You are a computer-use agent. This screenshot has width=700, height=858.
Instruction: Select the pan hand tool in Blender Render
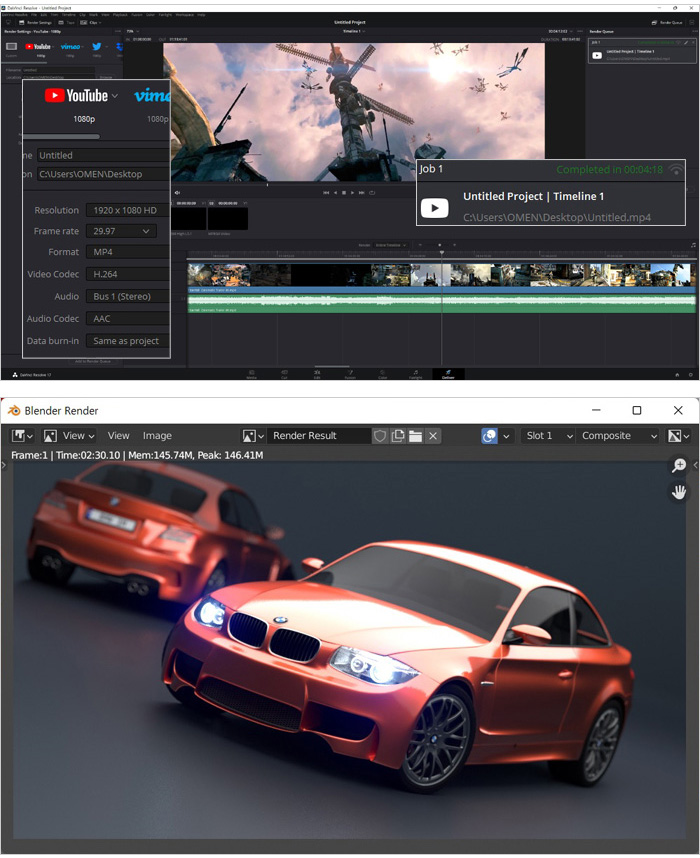coord(679,491)
